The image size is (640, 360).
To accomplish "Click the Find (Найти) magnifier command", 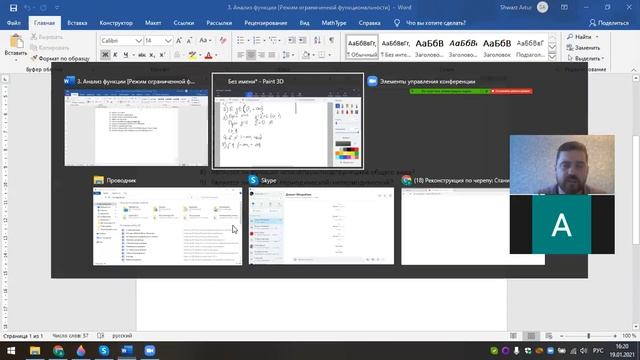I will (x=580, y=37).
